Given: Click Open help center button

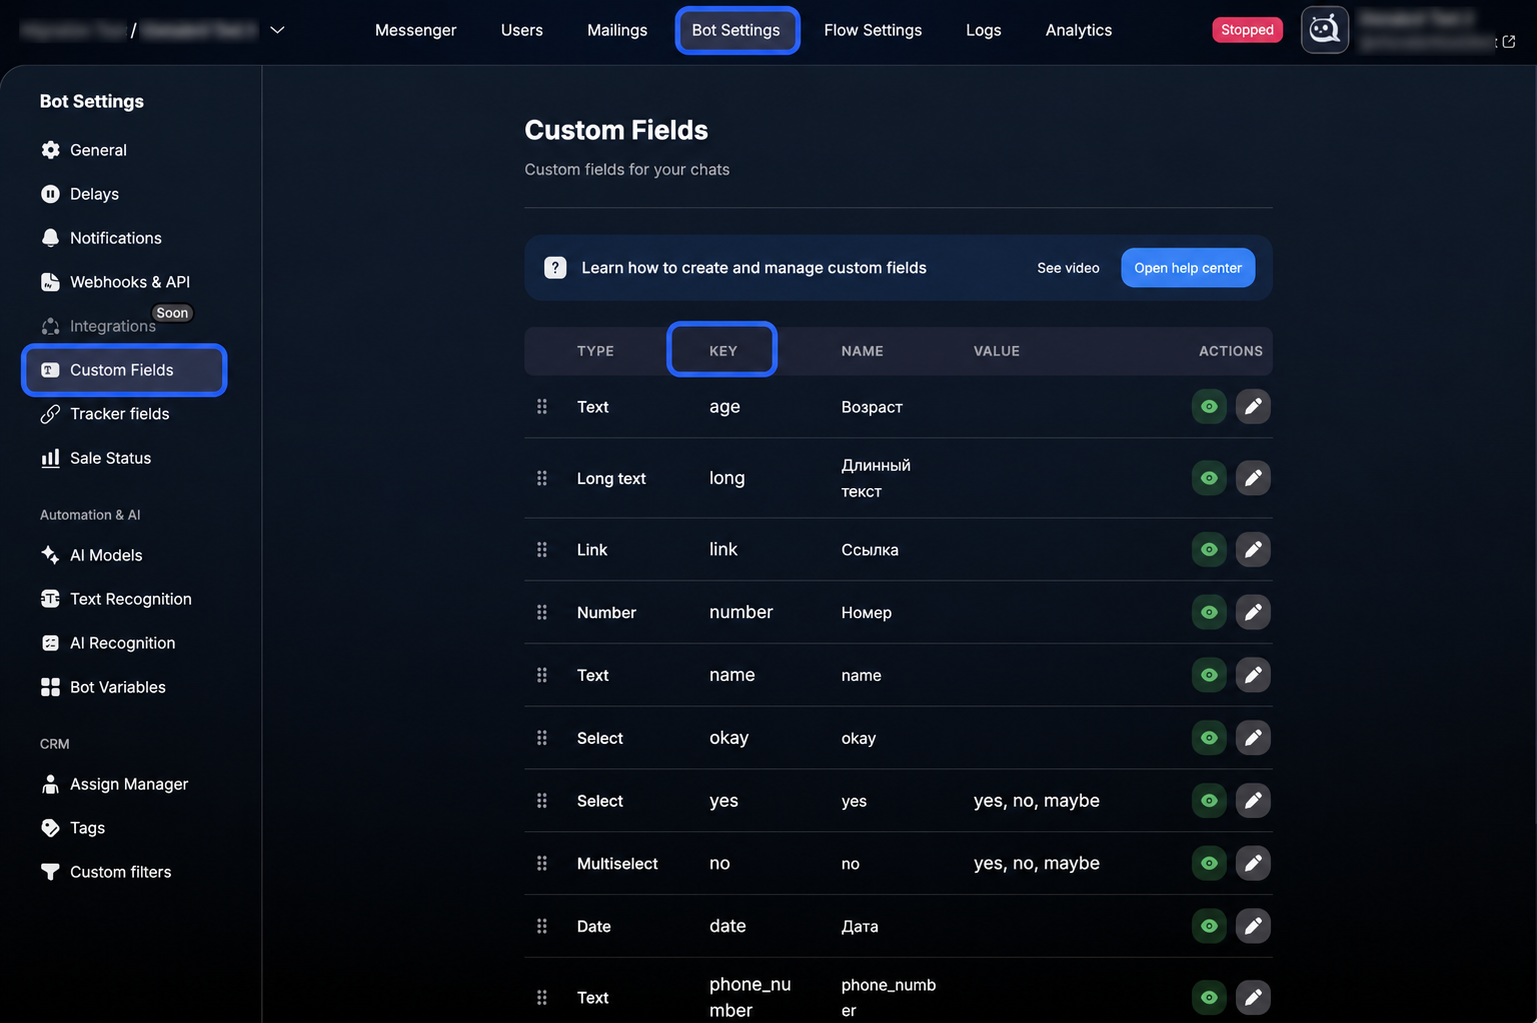Looking at the screenshot, I should tap(1188, 268).
